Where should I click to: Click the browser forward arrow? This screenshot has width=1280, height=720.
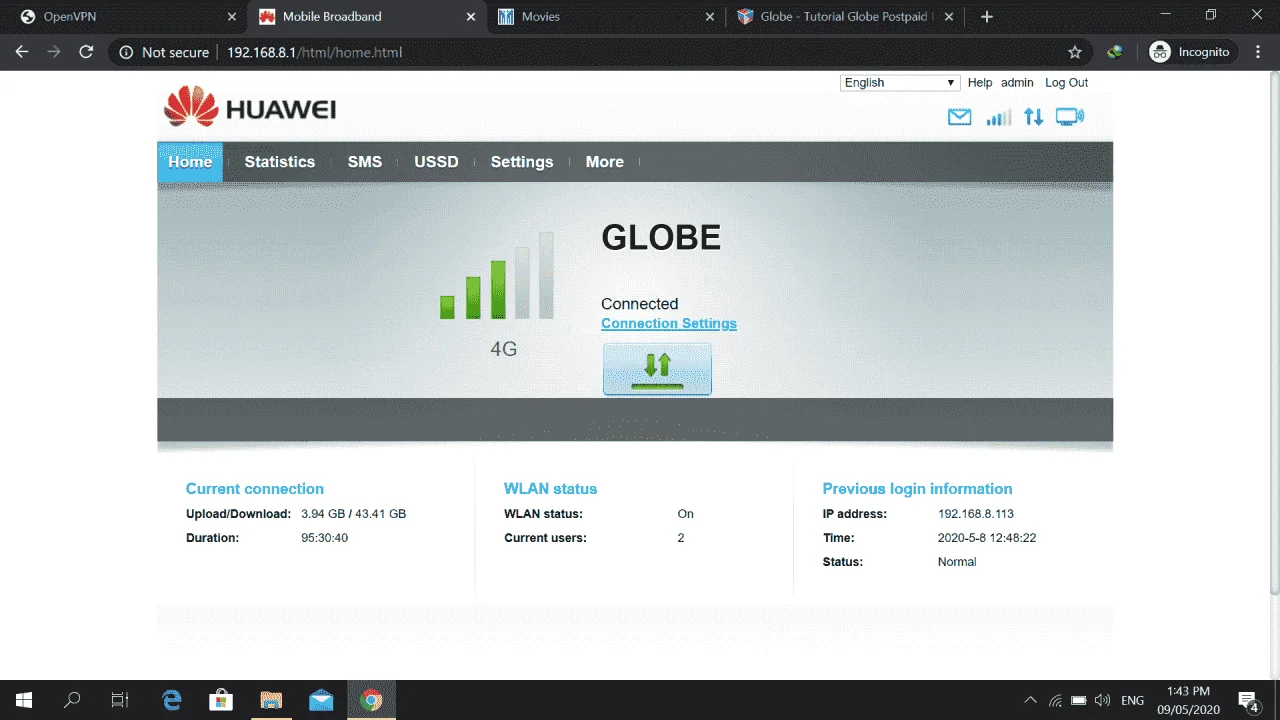click(54, 52)
